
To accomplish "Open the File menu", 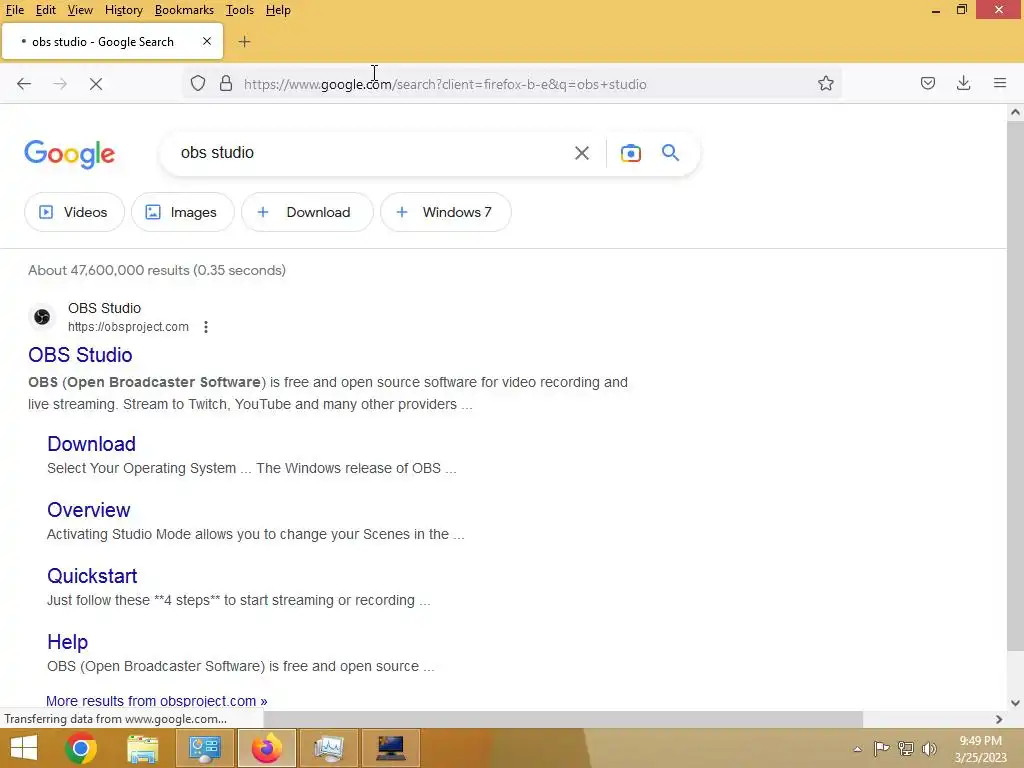I will coord(14,10).
